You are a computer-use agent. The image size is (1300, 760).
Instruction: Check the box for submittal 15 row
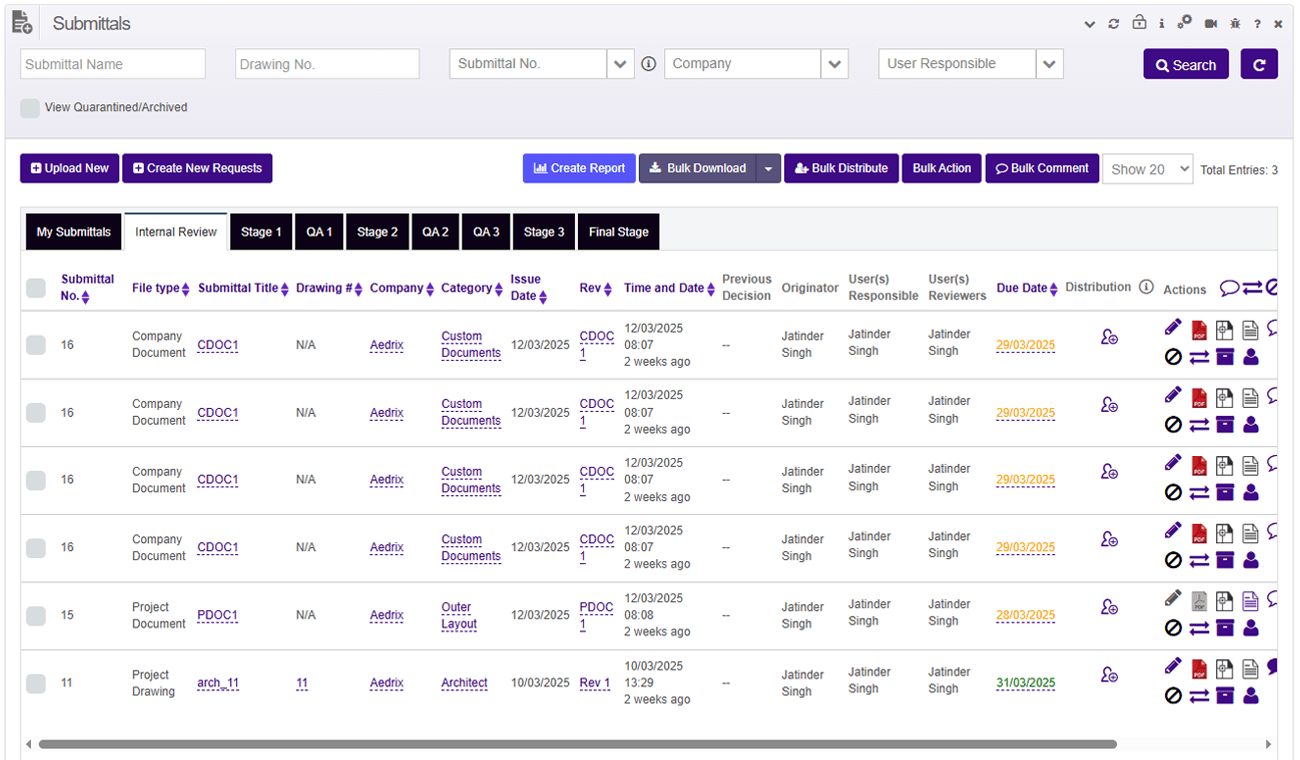click(x=36, y=616)
